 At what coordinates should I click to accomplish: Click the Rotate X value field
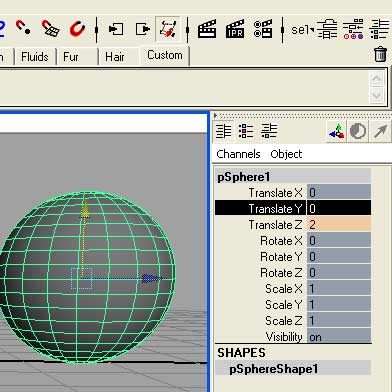tap(339, 240)
